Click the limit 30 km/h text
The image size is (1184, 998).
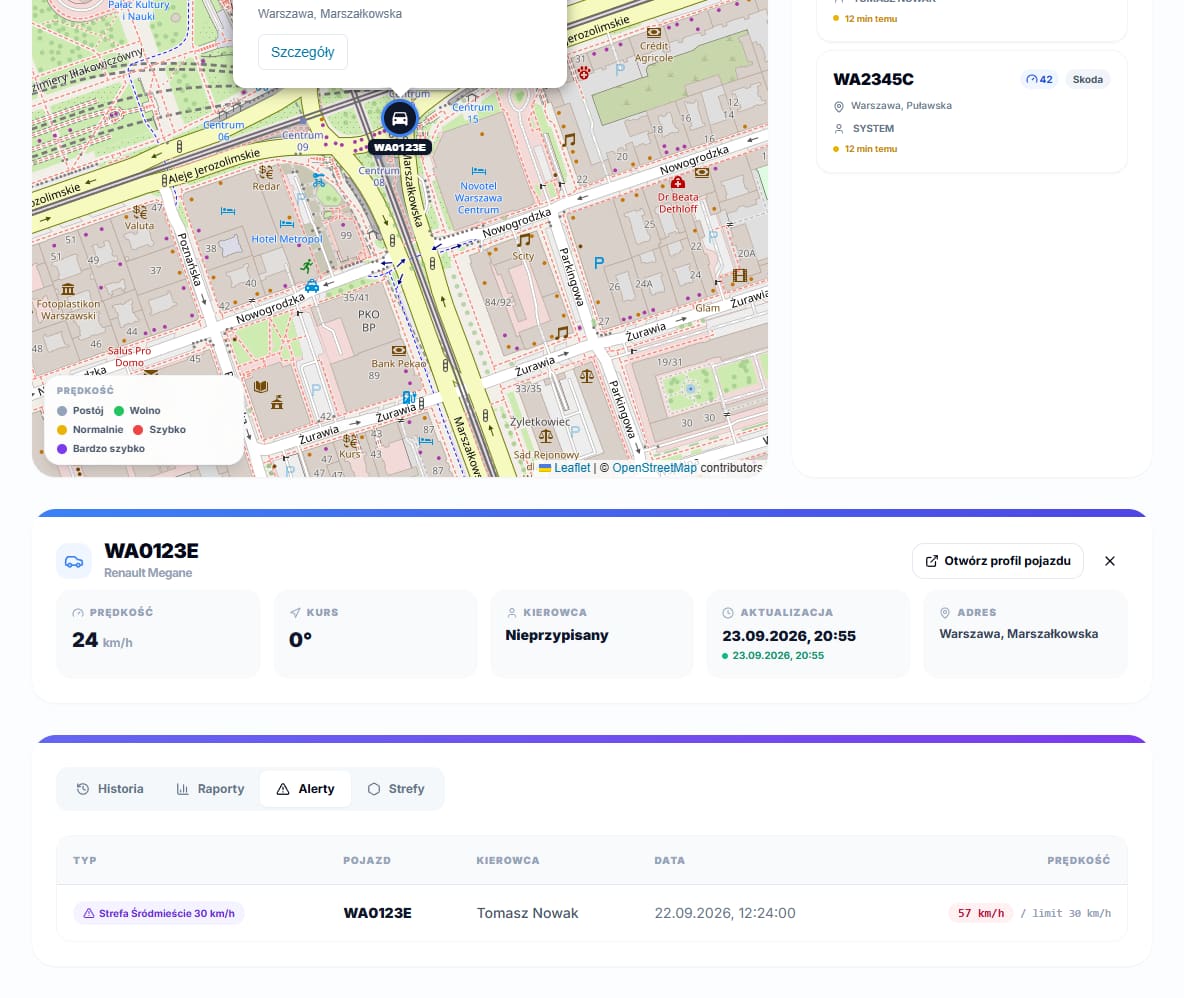tap(1065, 913)
